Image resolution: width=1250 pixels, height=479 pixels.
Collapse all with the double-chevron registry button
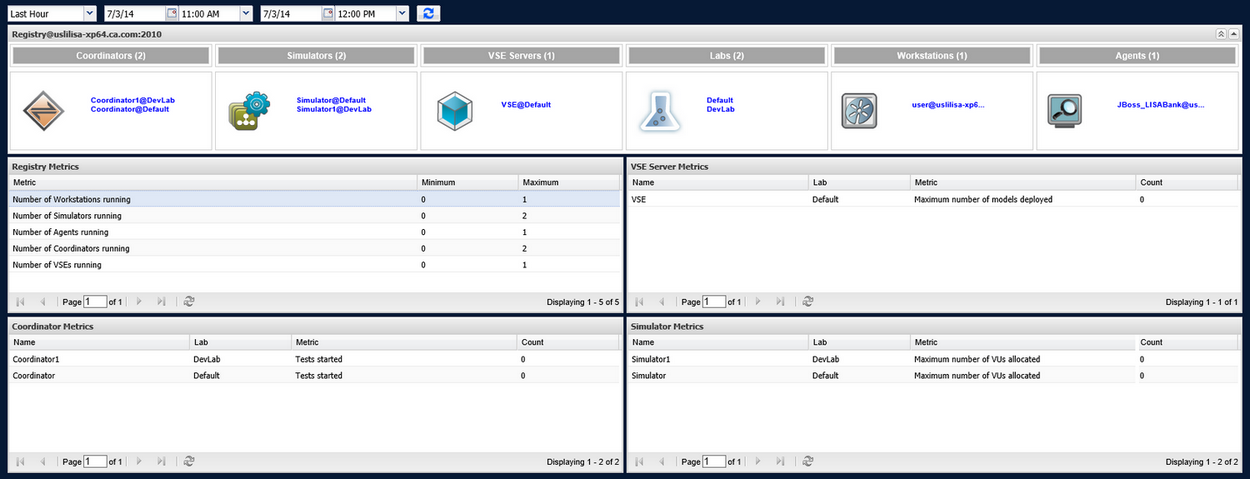pyautogui.click(x=1221, y=34)
